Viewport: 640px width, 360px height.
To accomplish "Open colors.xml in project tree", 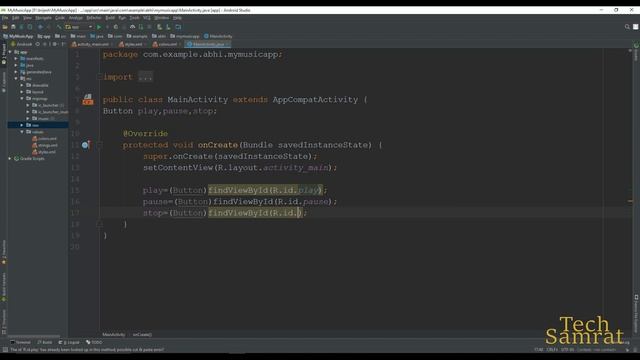I will [x=44, y=139].
